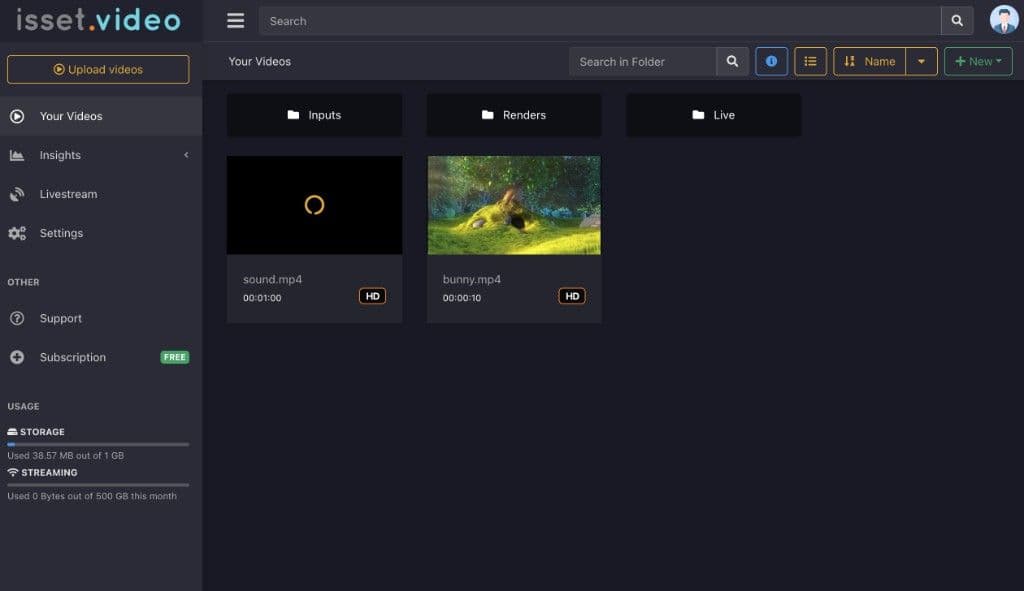Screen dimensions: 1024x591
Task: Click the top Search field
Action: pos(600,21)
